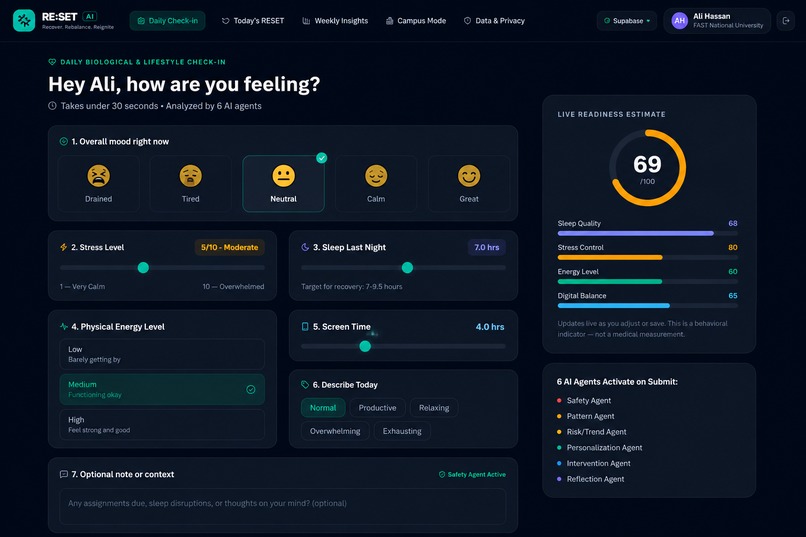This screenshot has height=537, width=806.
Task: Toggle the Exhausting day tag
Action: click(402, 431)
